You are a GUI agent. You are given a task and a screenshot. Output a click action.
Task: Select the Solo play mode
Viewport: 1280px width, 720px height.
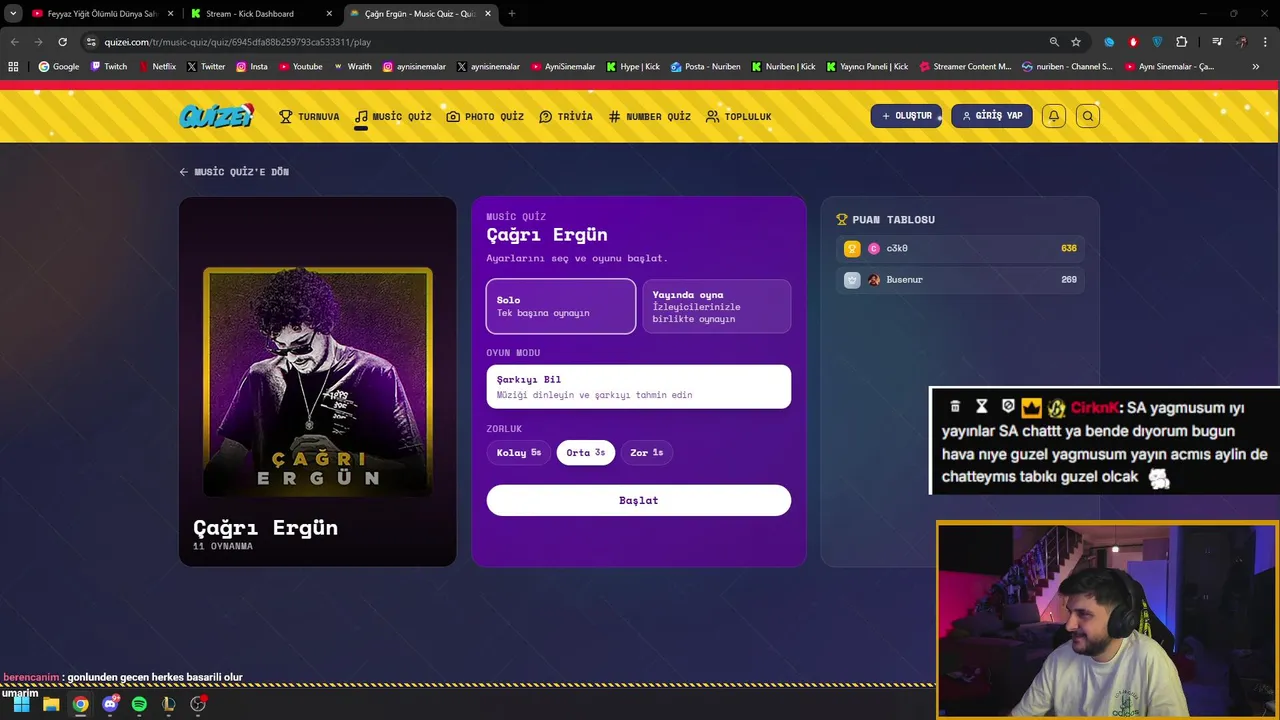(561, 306)
